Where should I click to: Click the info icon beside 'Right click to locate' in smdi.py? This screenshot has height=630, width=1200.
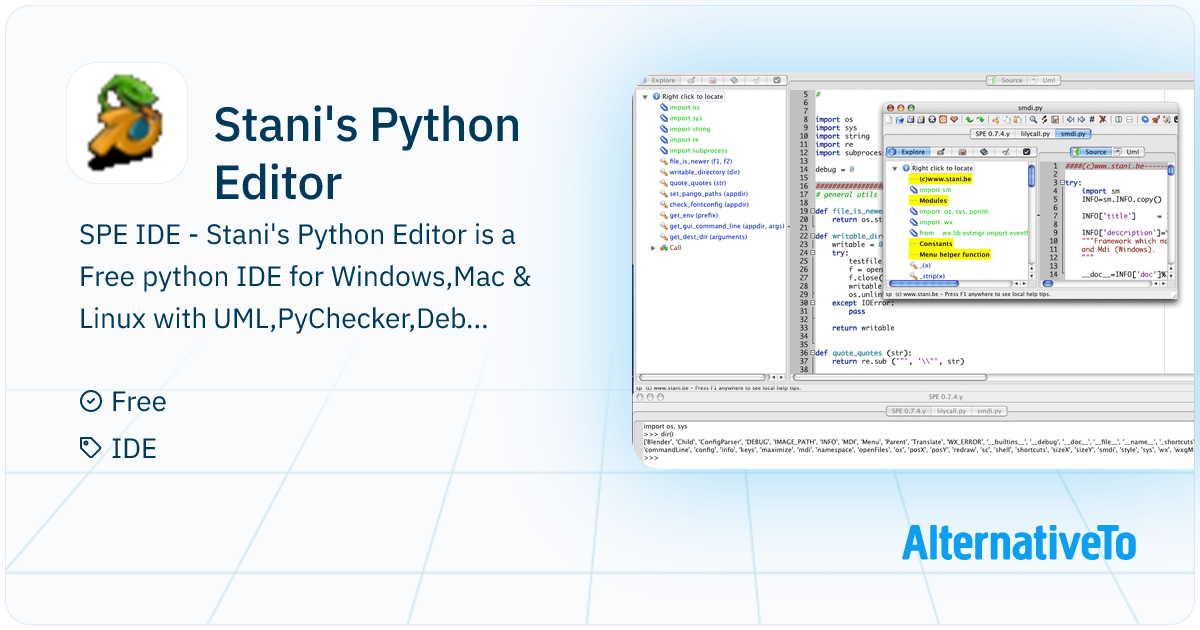(906, 168)
